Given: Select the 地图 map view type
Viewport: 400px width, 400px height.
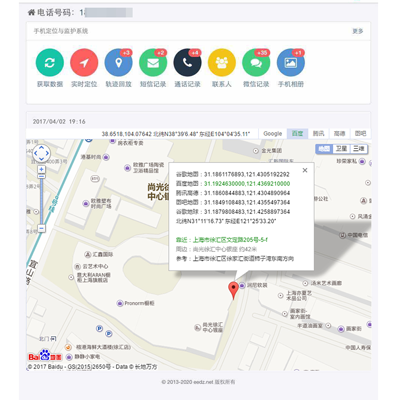Looking at the screenshot, I should tap(324, 149).
